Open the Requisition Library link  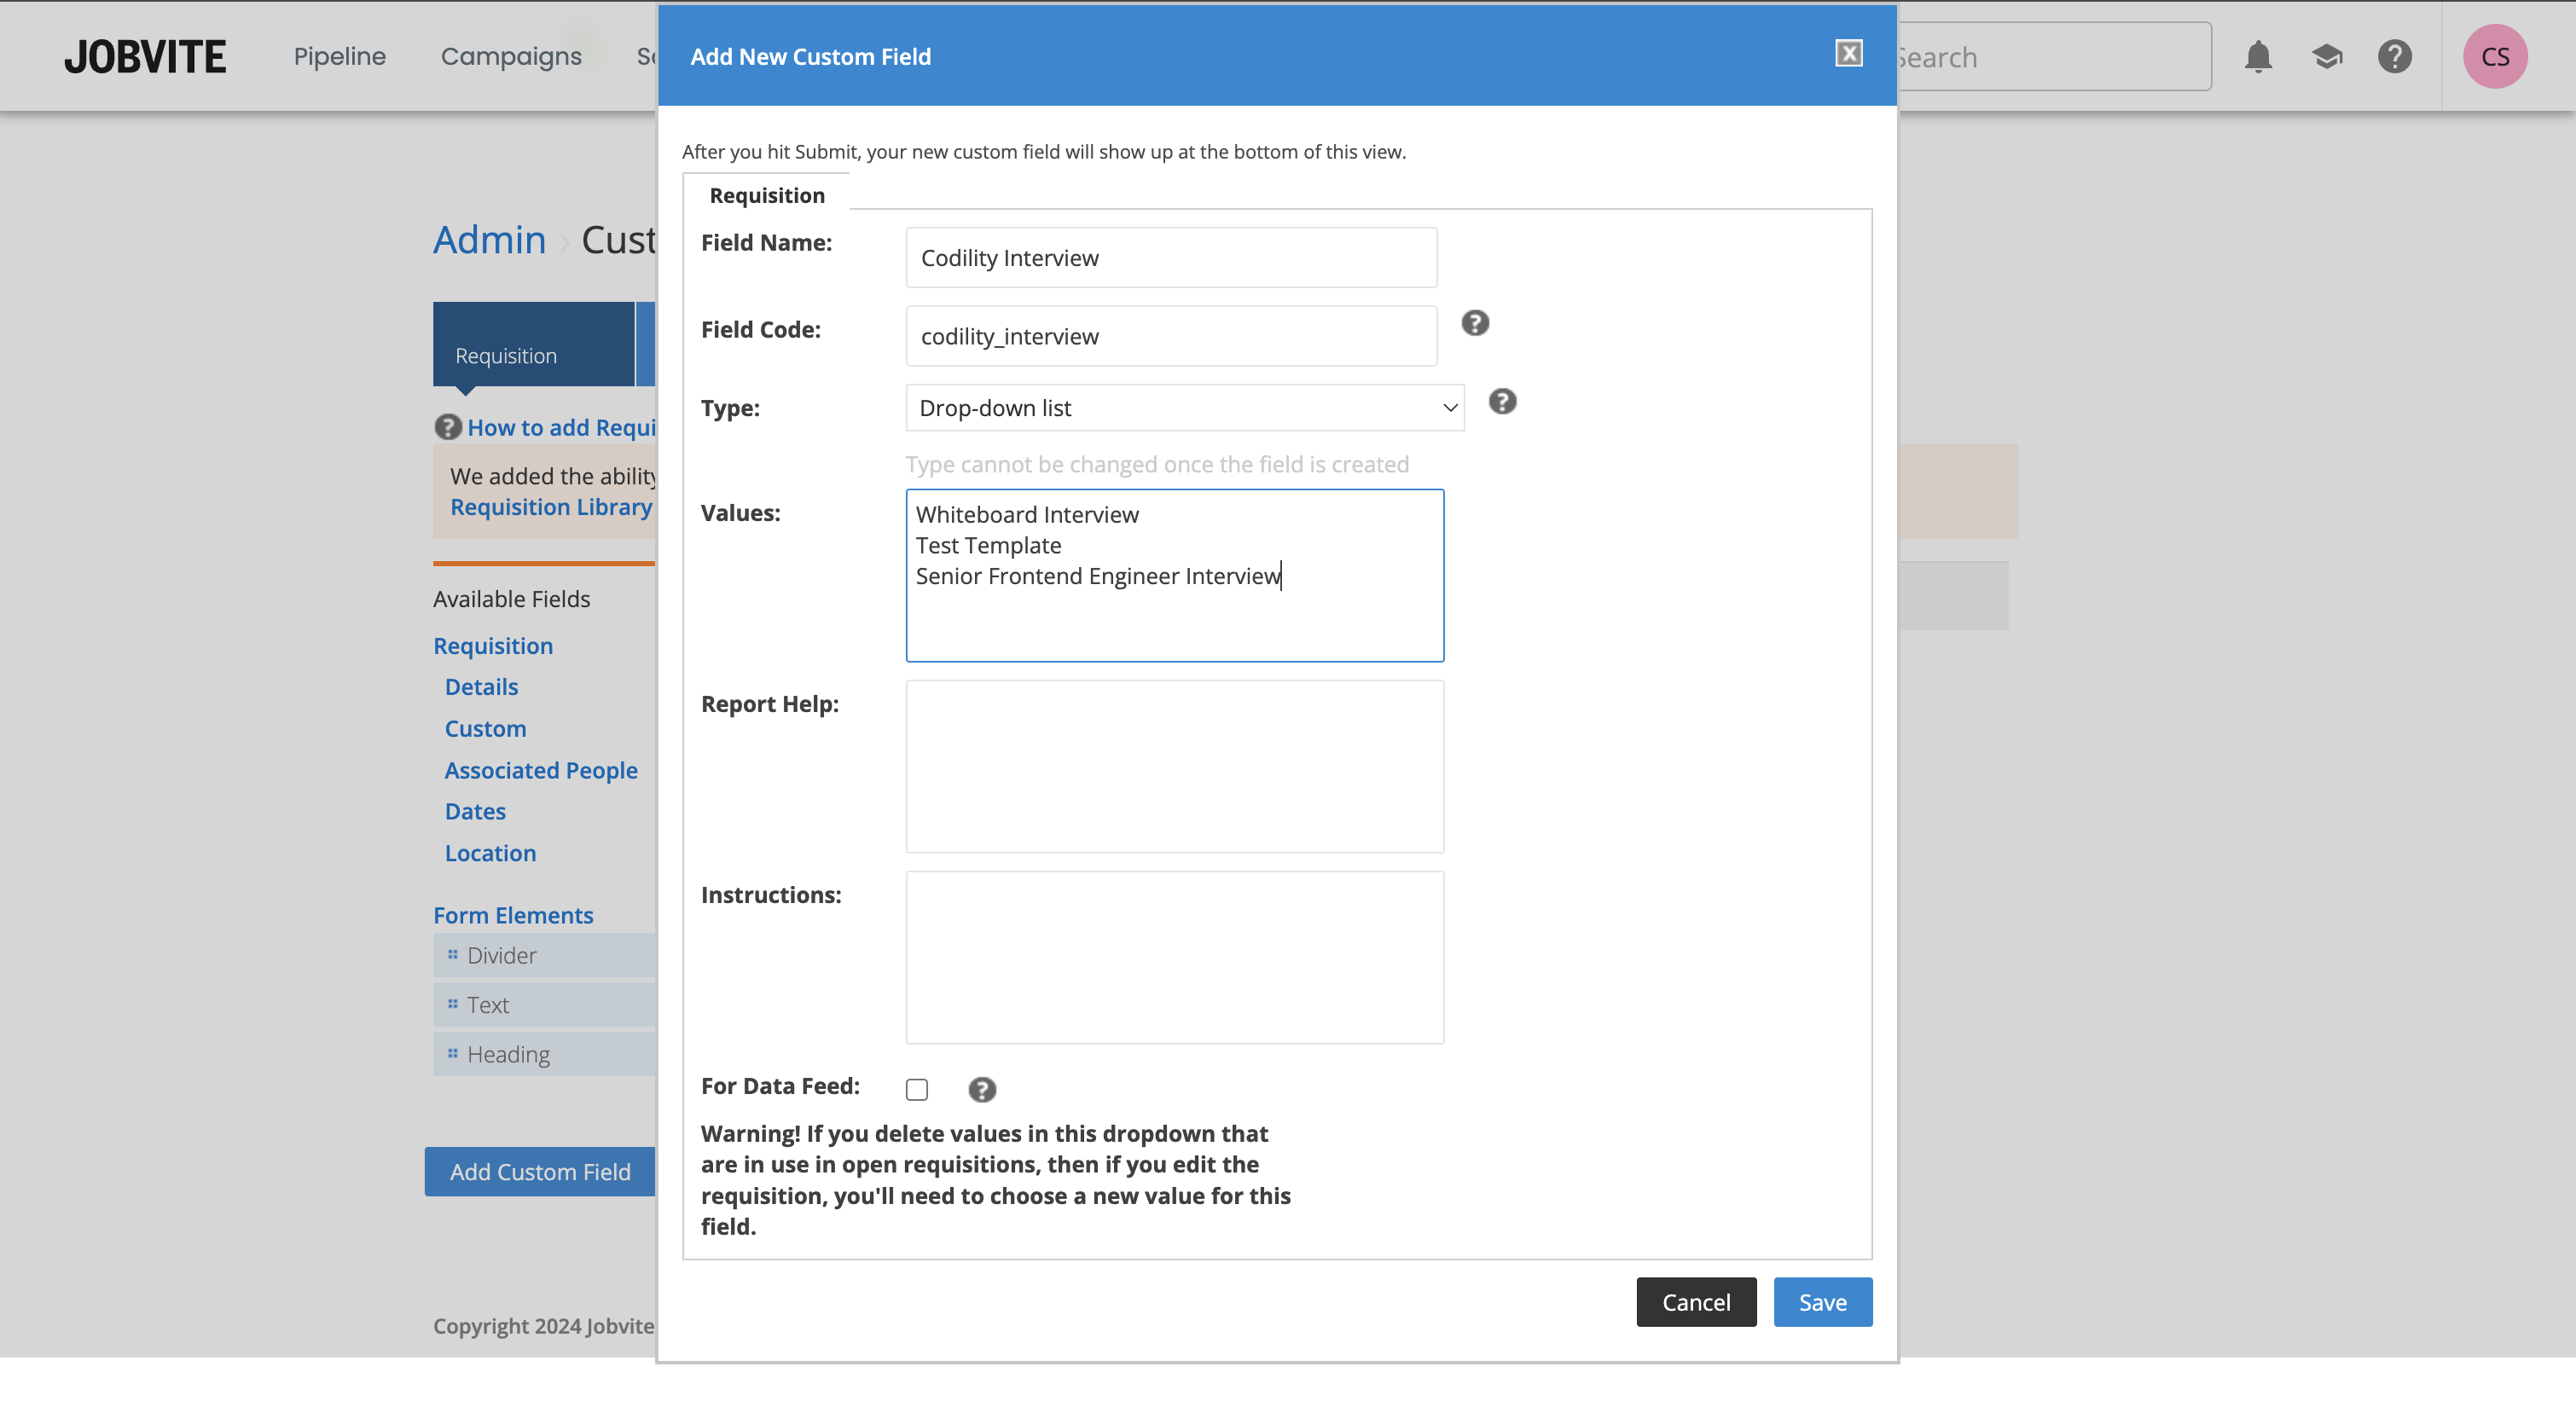551,507
